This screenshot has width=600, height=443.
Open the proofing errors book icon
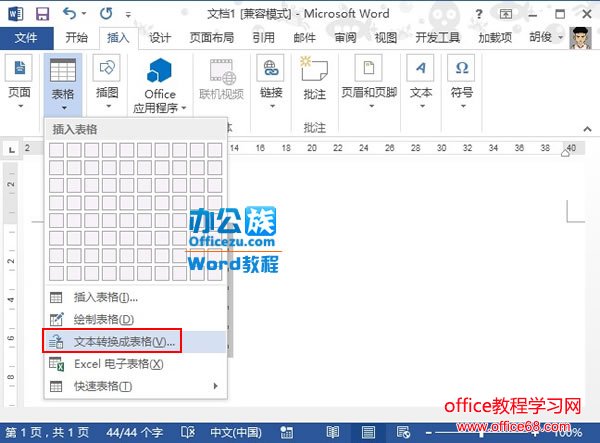tap(188, 433)
